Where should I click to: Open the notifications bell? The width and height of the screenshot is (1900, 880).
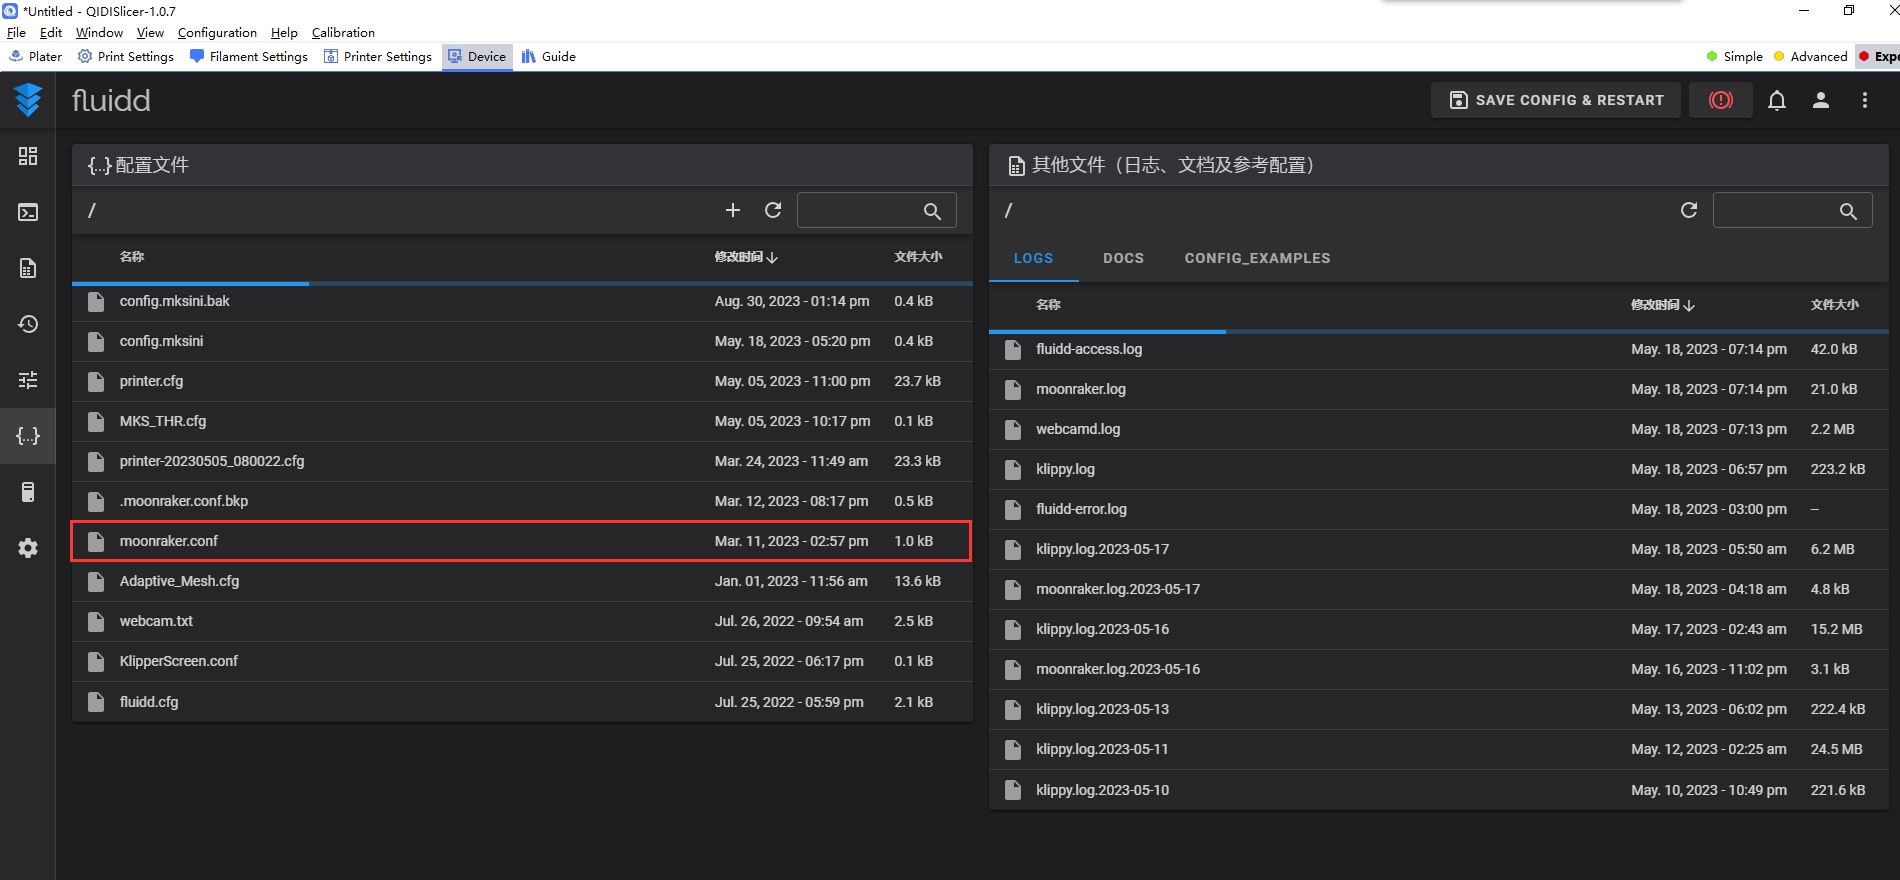click(1776, 100)
